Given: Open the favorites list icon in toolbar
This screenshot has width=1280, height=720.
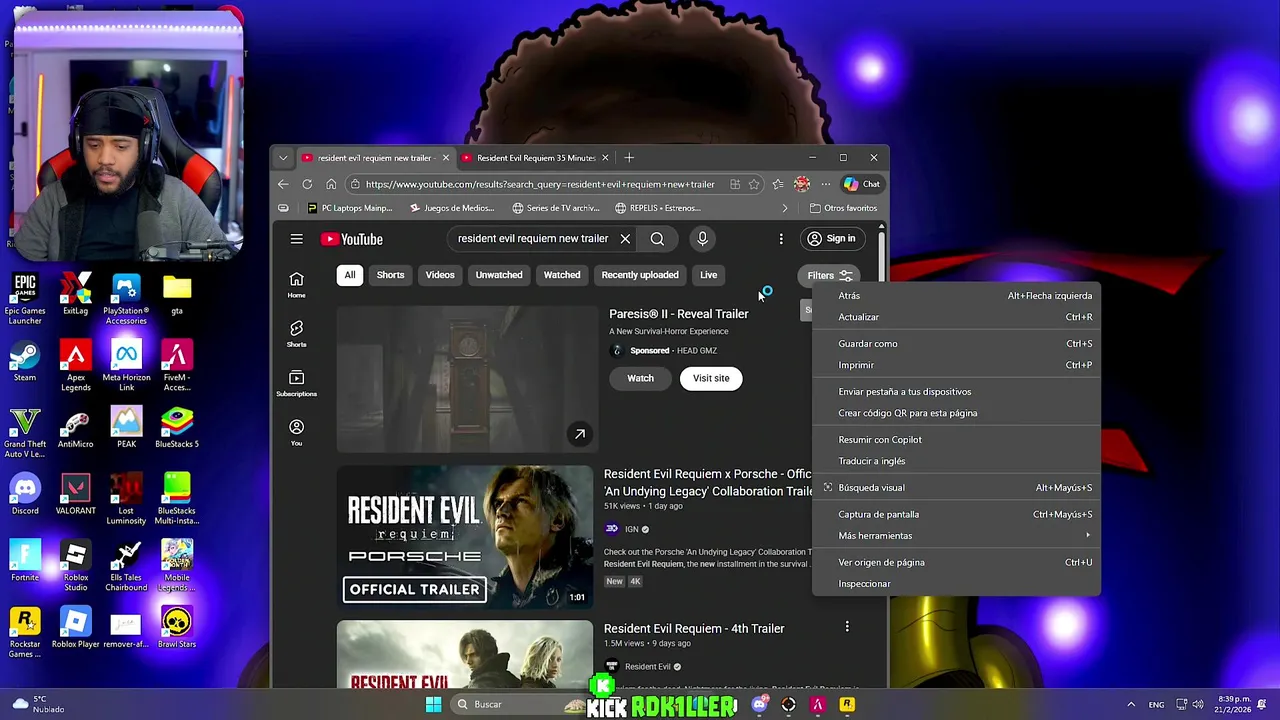Looking at the screenshot, I should (x=778, y=184).
